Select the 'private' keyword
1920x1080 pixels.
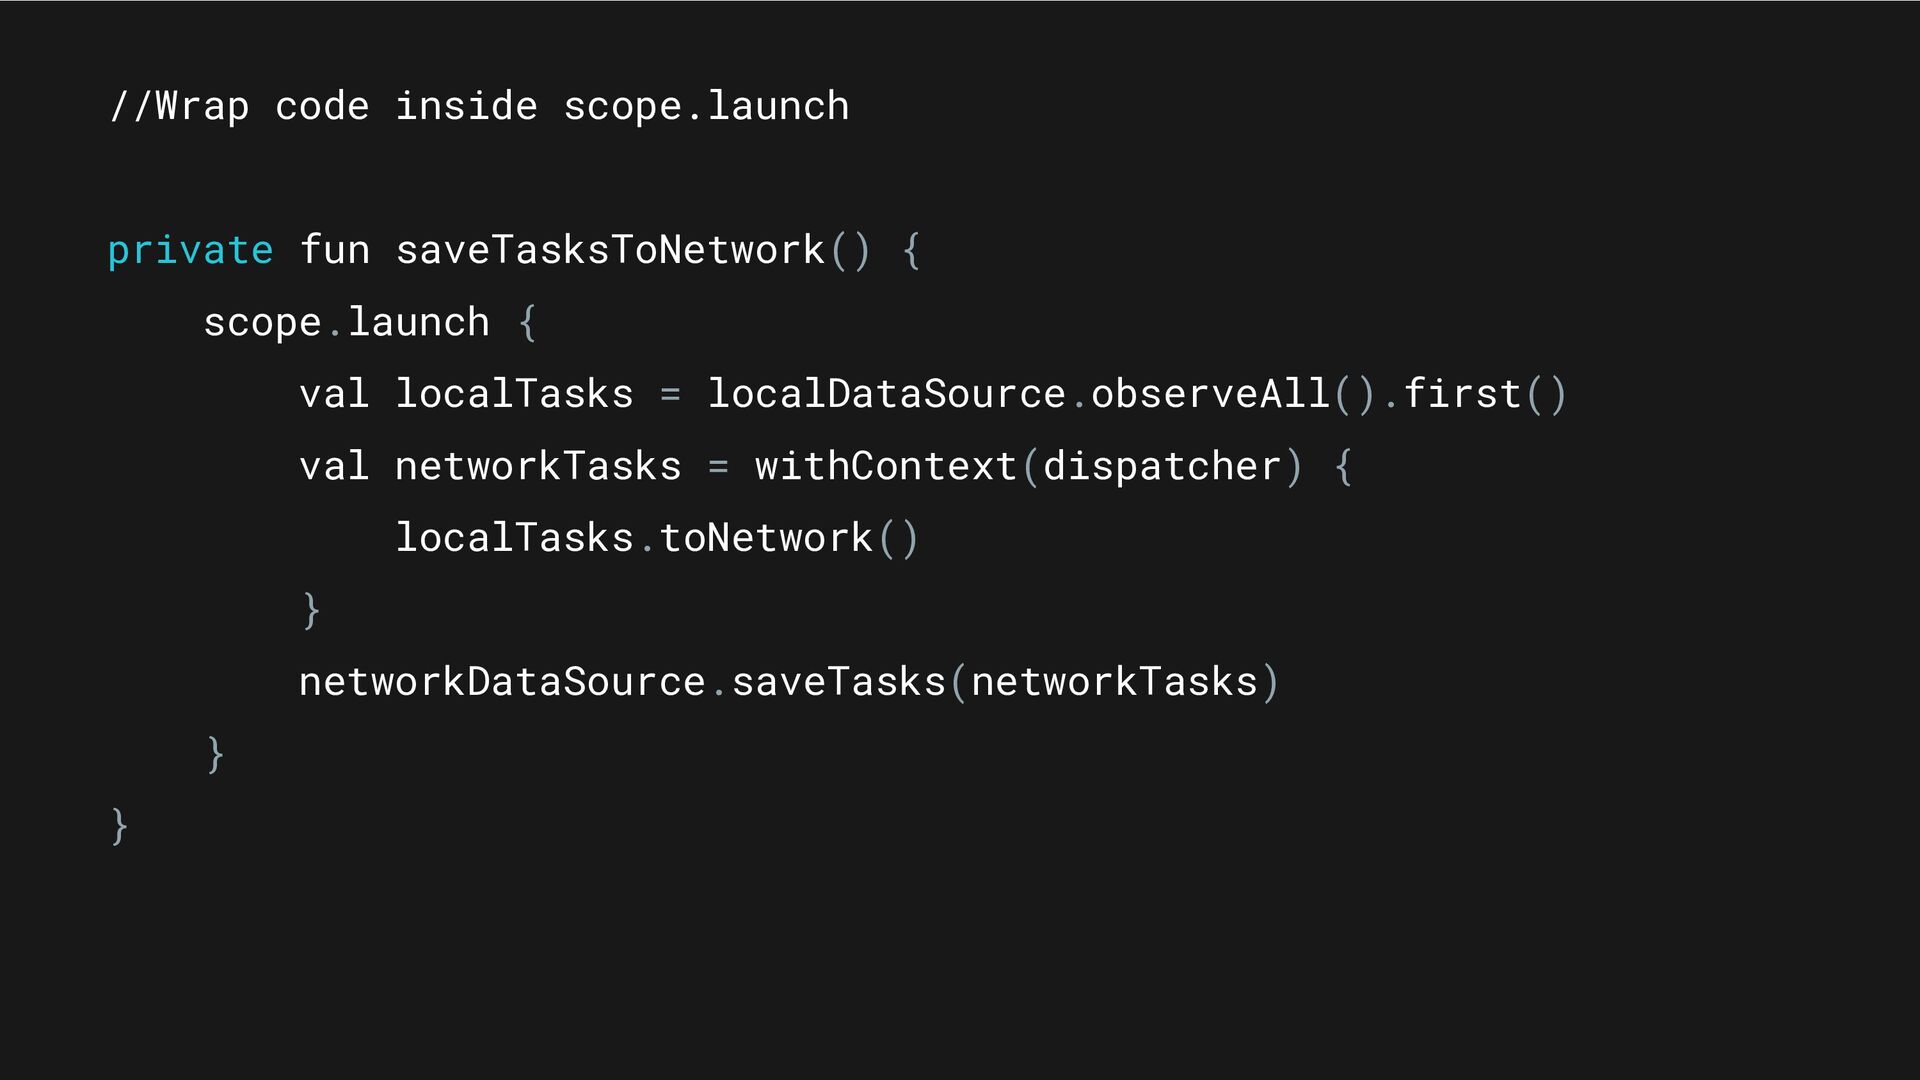(190, 250)
